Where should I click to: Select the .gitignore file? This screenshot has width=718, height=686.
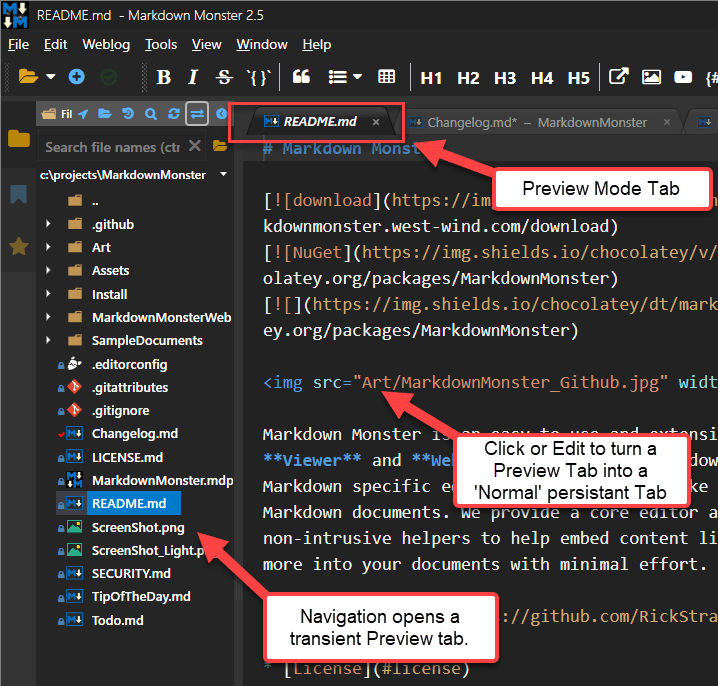click(120, 410)
